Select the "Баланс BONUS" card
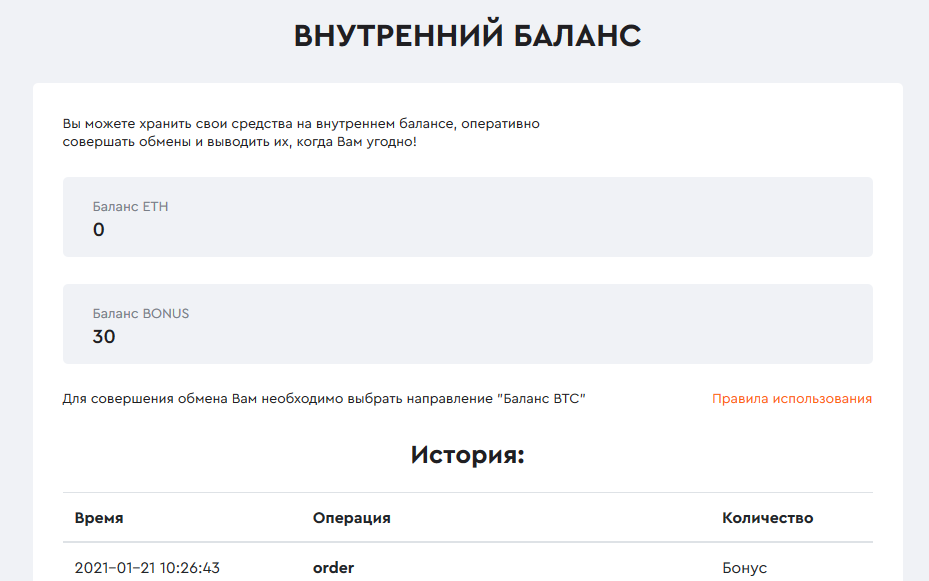This screenshot has width=929, height=581. [x=466, y=323]
